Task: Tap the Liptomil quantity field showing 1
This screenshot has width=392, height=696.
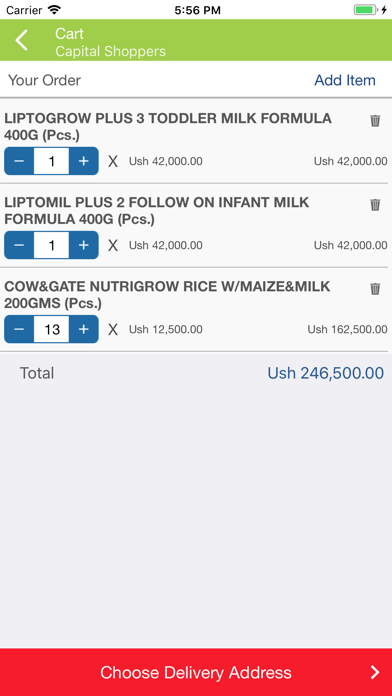Action: 51,245
